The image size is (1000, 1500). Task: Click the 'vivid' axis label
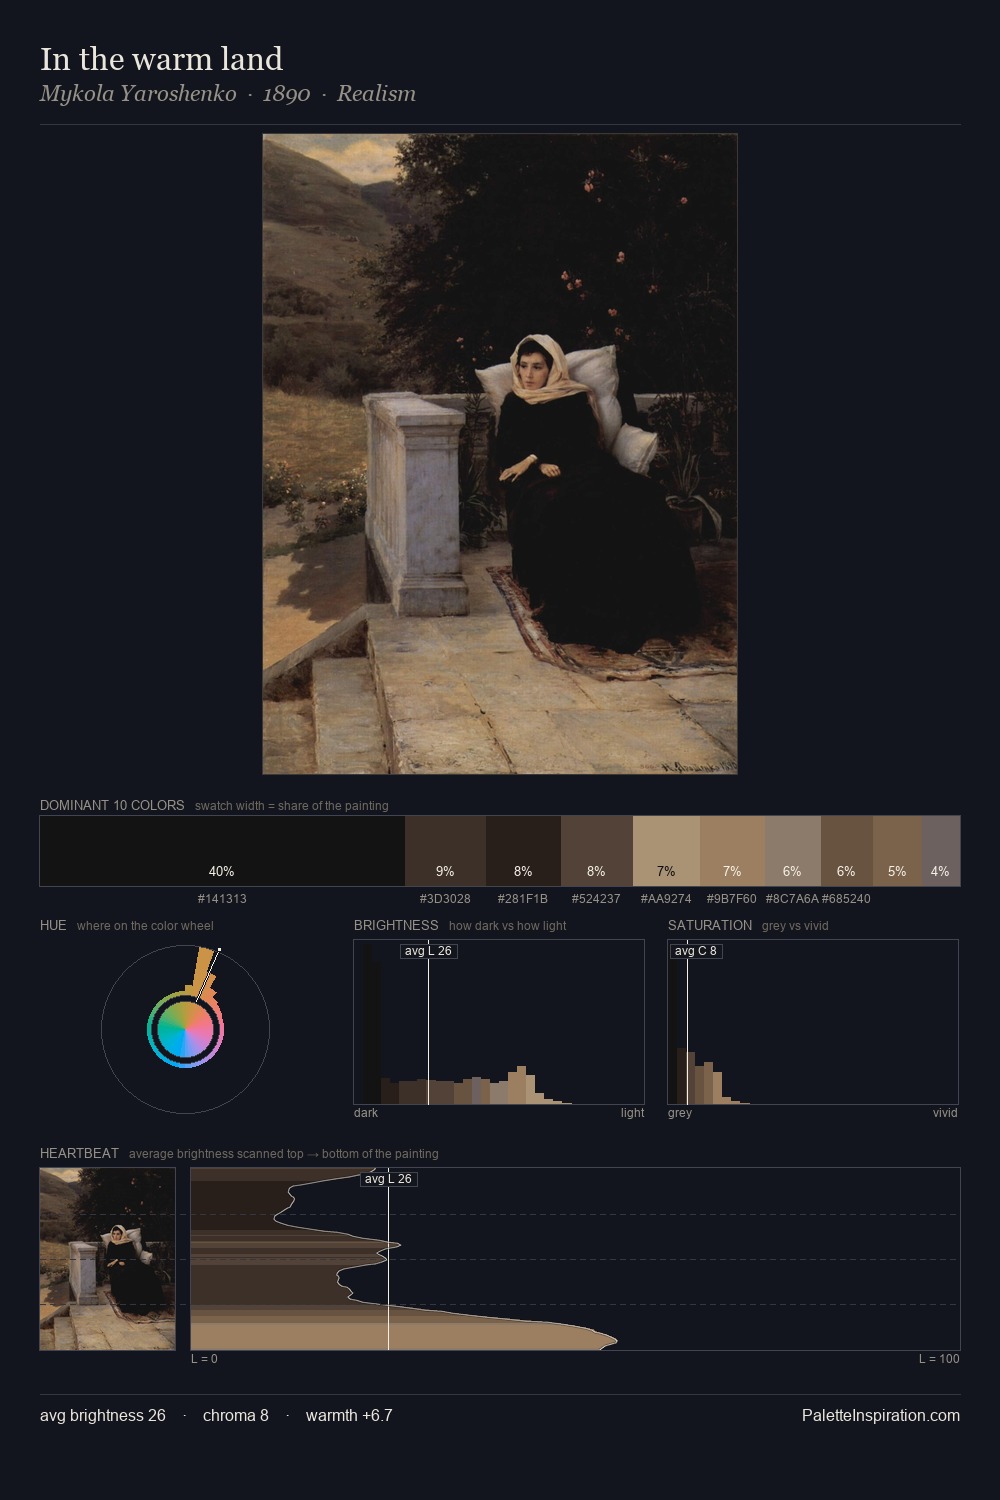coord(945,1113)
